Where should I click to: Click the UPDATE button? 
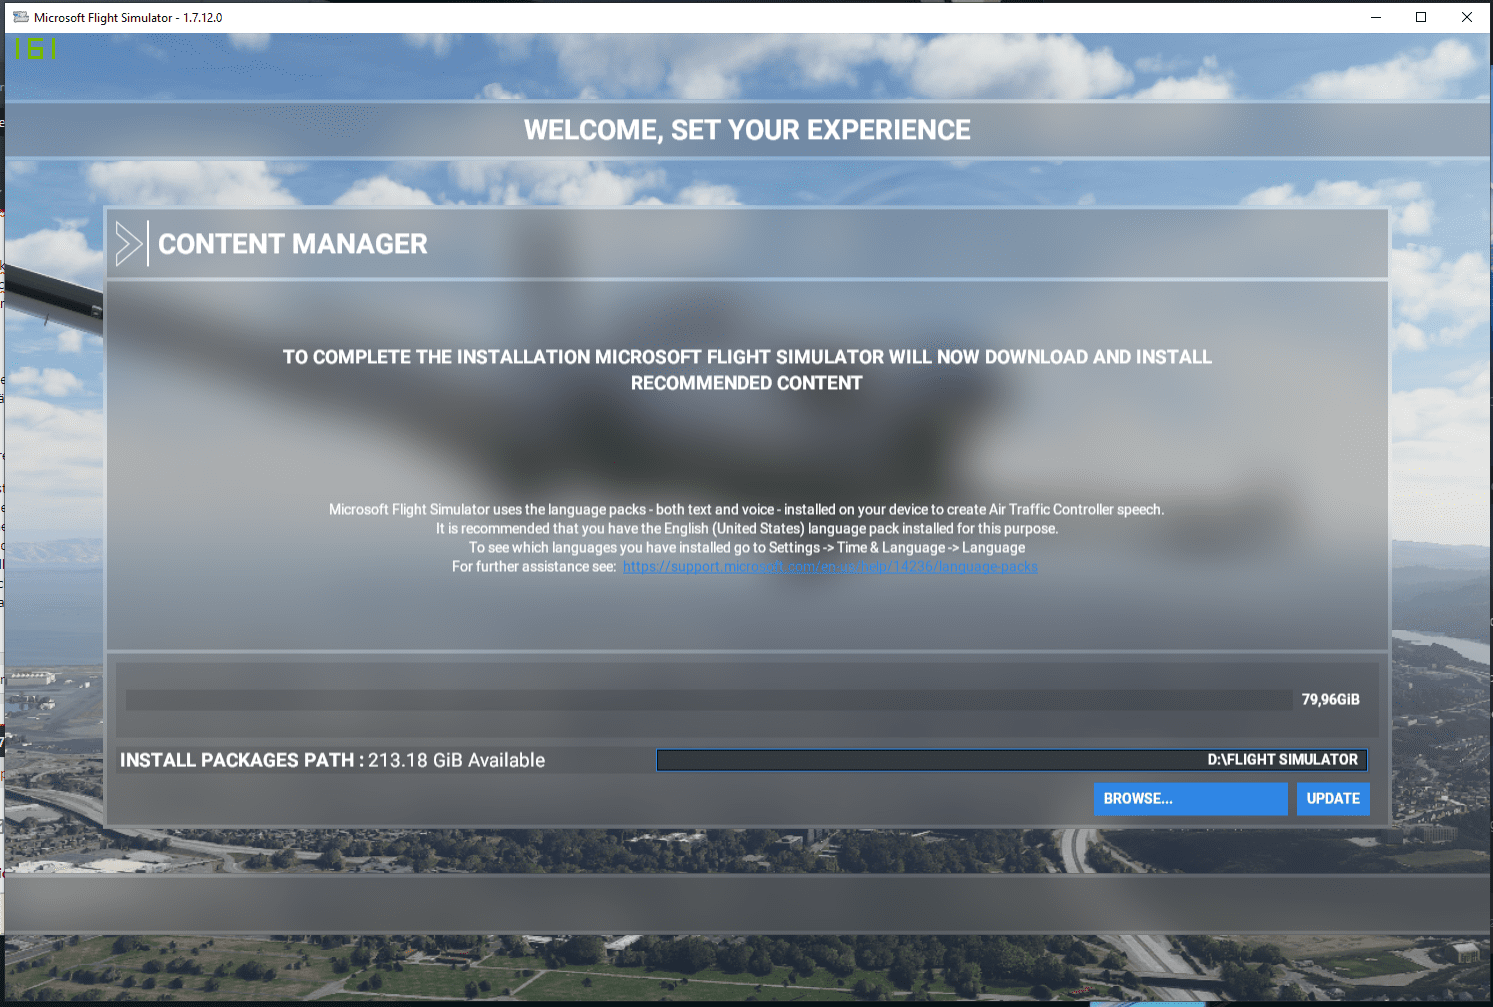coord(1333,799)
